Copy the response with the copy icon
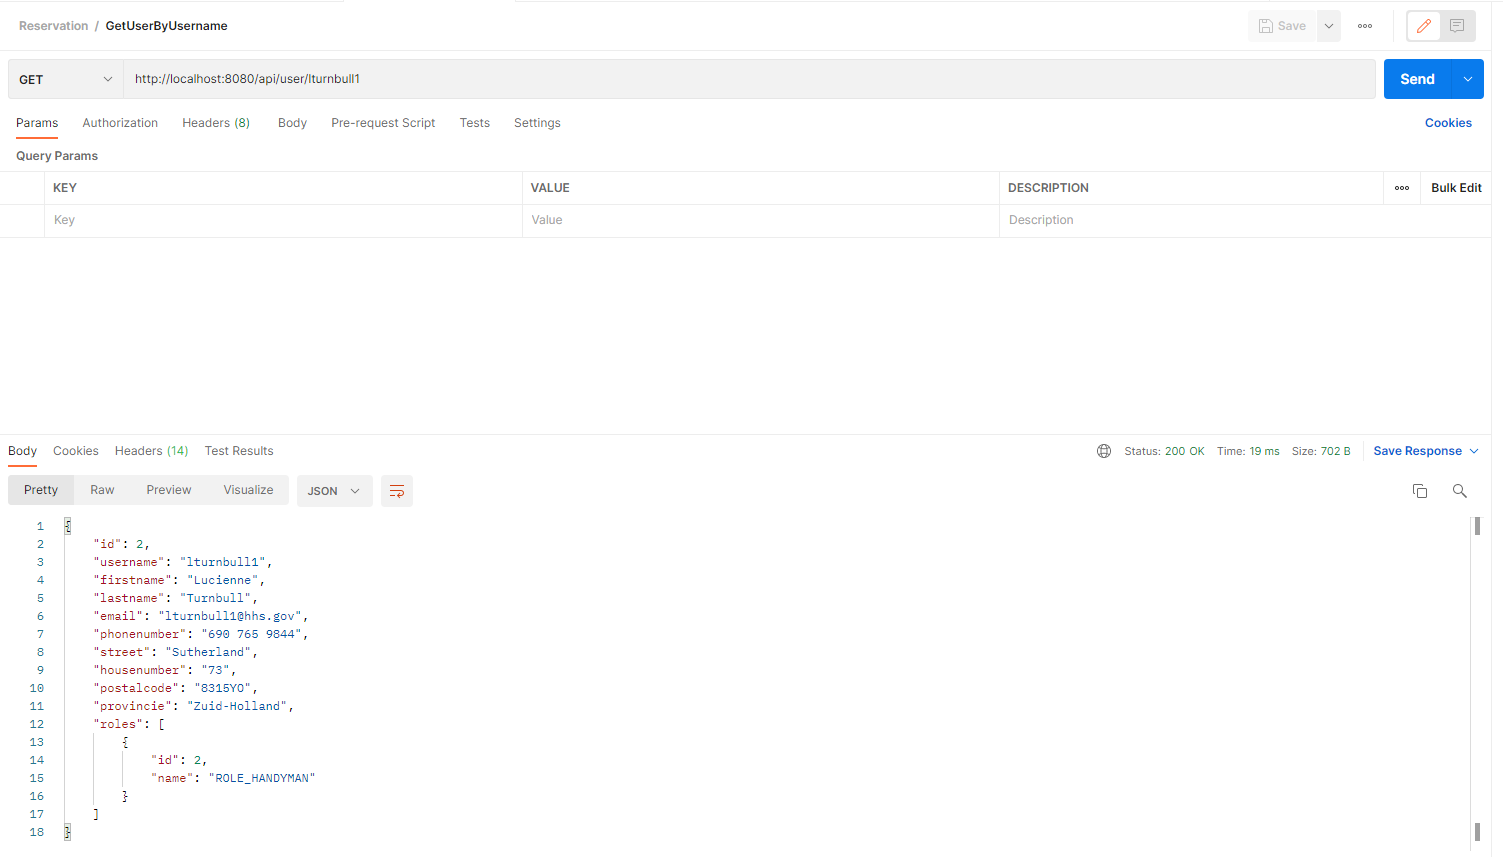Viewport: 1503px width, 857px height. pos(1420,491)
